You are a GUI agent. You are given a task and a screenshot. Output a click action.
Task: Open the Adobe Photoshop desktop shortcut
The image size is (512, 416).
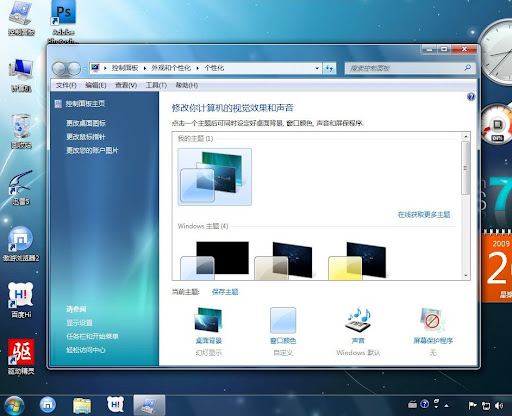(x=63, y=22)
